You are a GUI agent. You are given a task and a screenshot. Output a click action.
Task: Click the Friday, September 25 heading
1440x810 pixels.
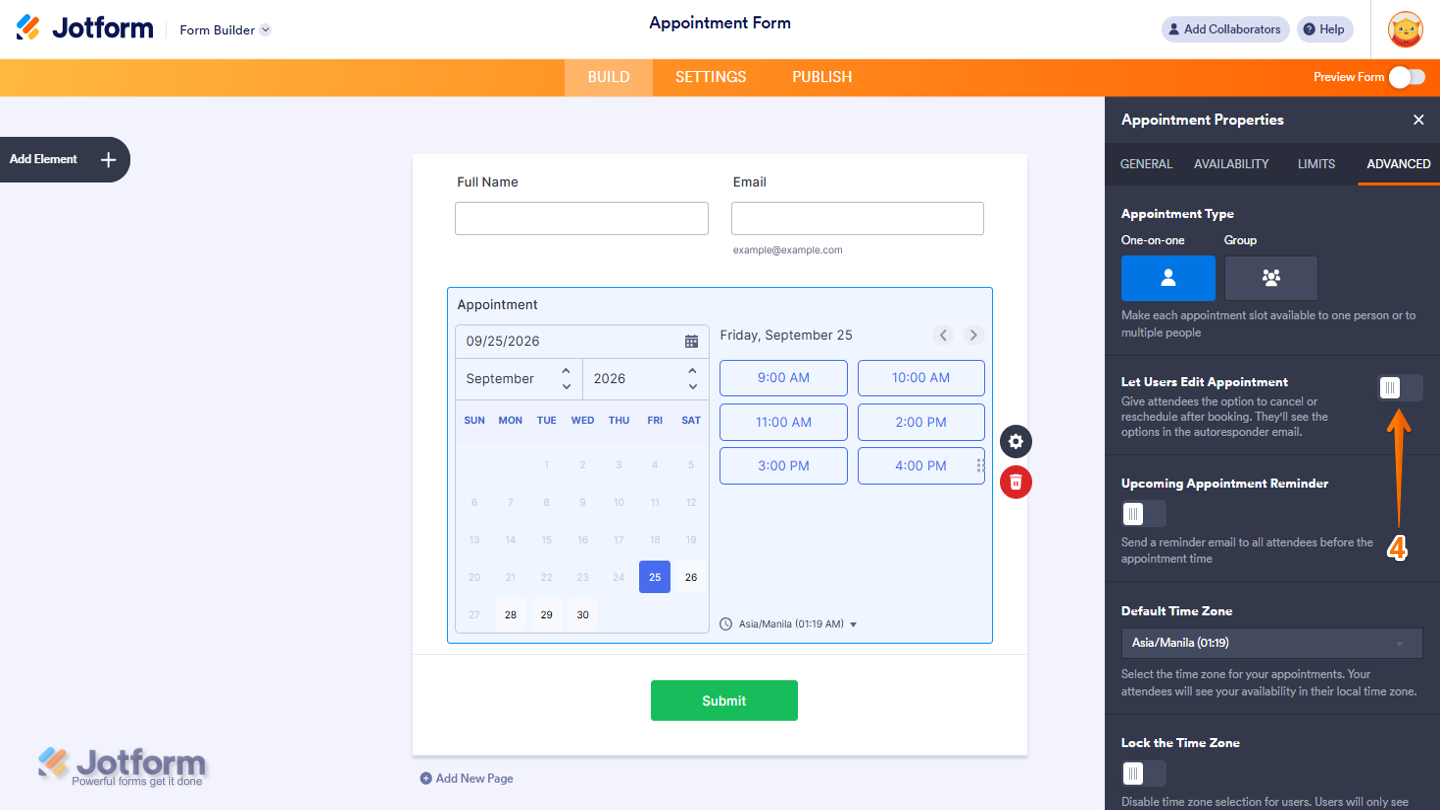(x=786, y=335)
